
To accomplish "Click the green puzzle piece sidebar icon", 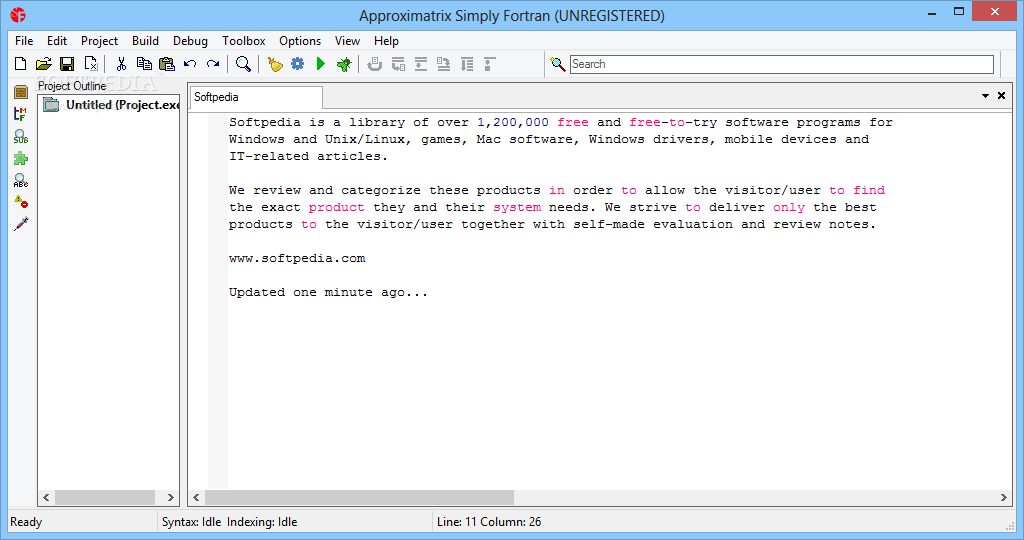I will (21, 158).
